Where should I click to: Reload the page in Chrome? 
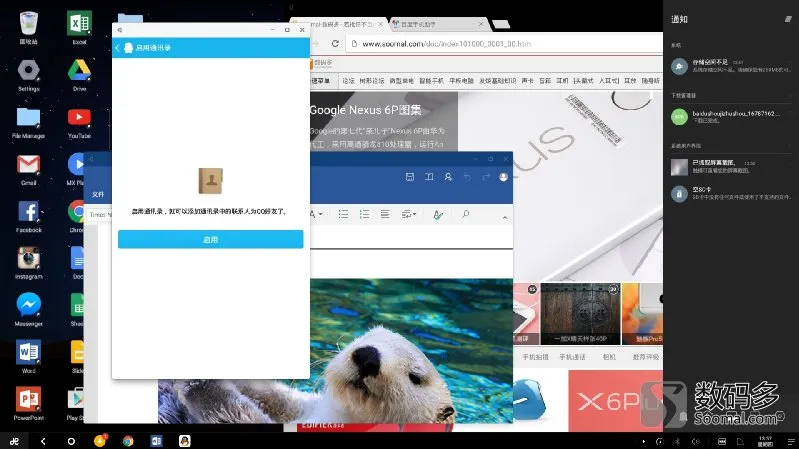pyautogui.click(x=335, y=44)
